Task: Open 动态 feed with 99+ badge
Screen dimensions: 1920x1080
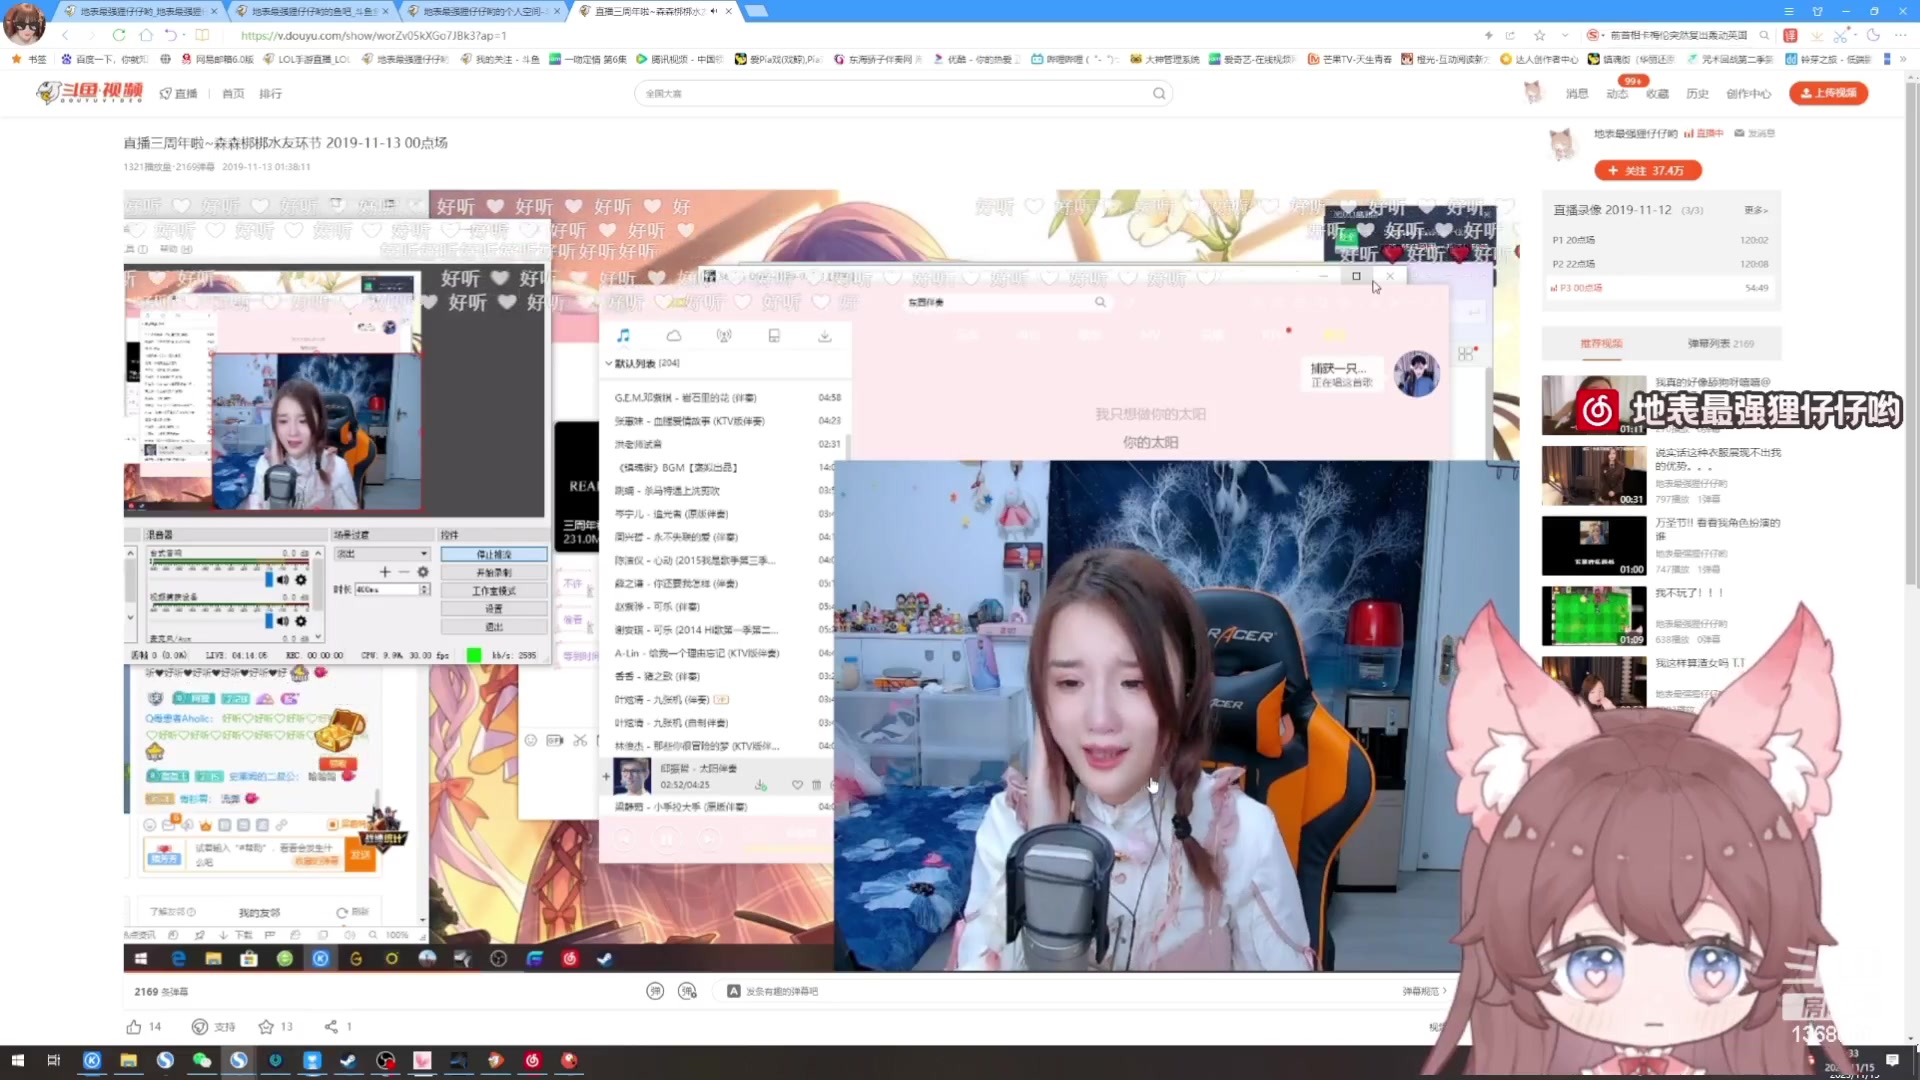Action: pos(1617,93)
